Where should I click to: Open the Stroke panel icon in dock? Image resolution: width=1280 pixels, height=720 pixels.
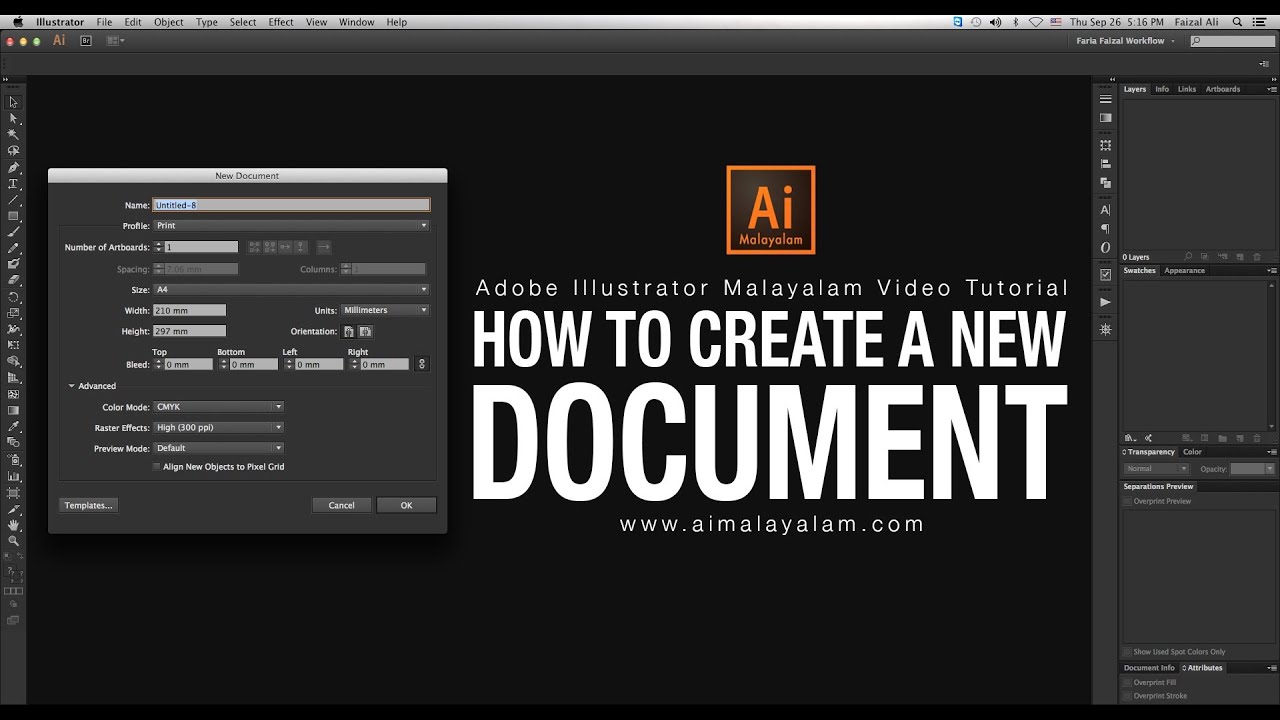point(1105,99)
